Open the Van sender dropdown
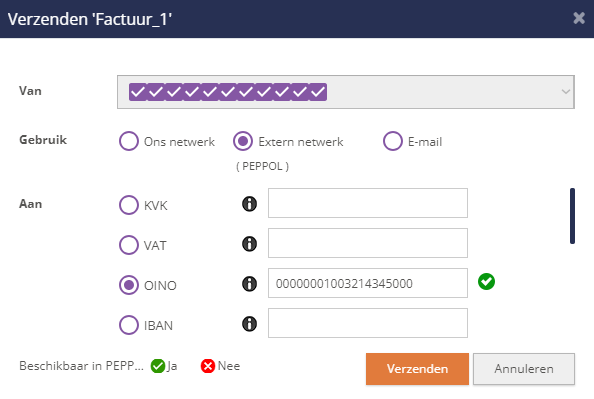The width and height of the screenshot is (594, 399). 345,92
